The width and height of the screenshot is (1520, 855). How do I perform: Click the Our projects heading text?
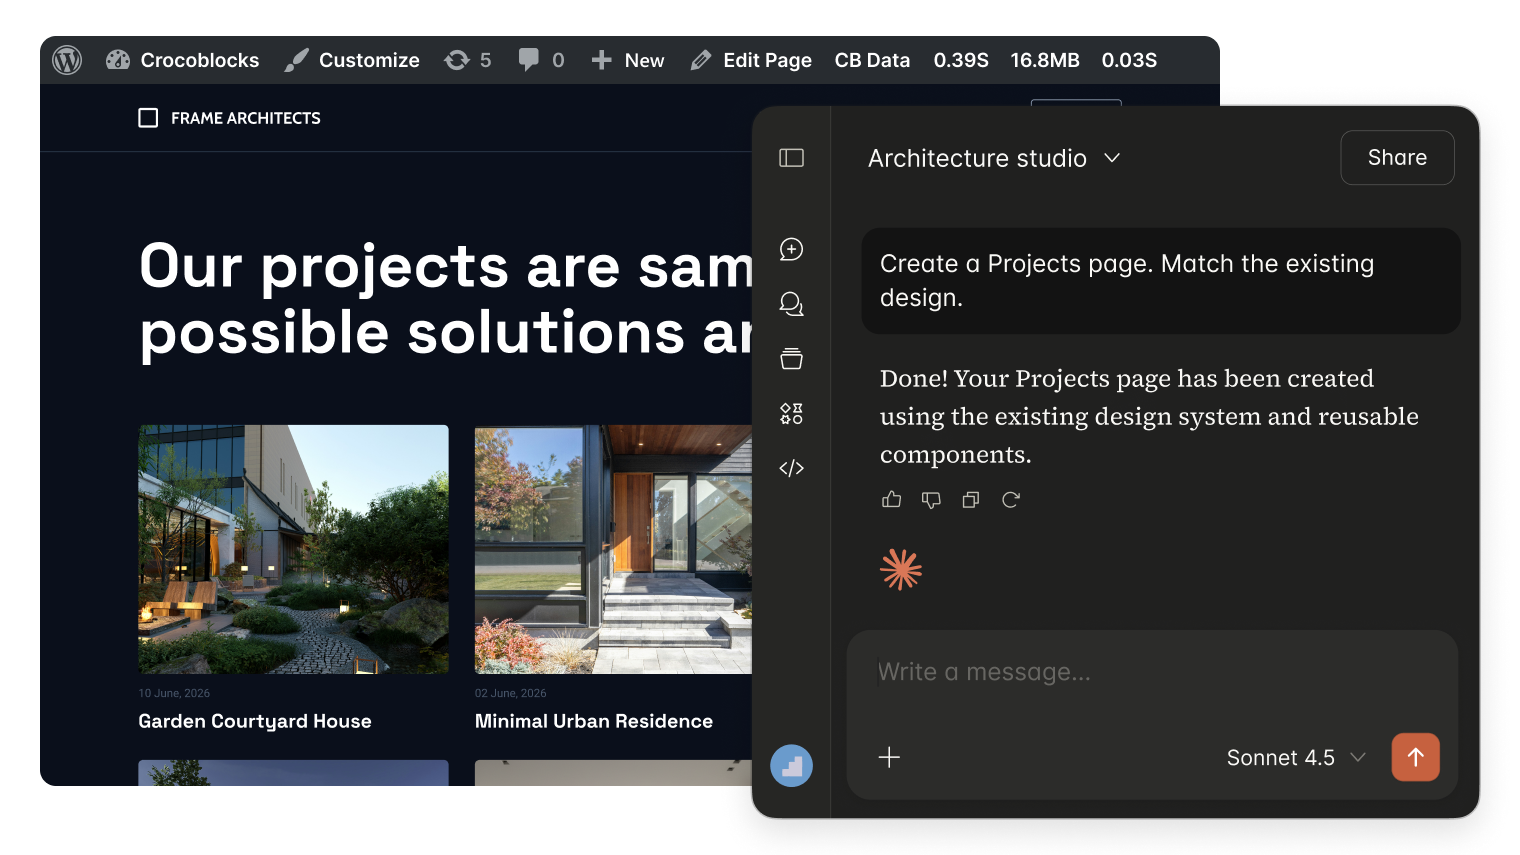tap(446, 299)
